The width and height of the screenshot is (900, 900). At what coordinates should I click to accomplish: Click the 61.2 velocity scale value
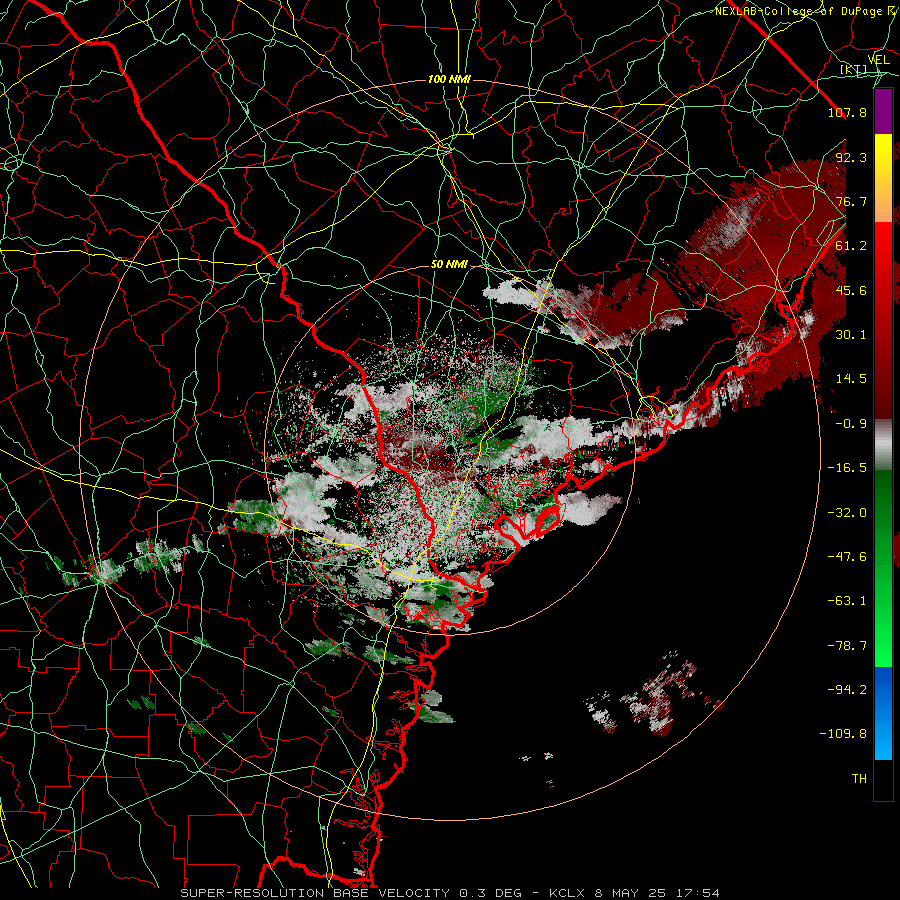pyautogui.click(x=851, y=246)
